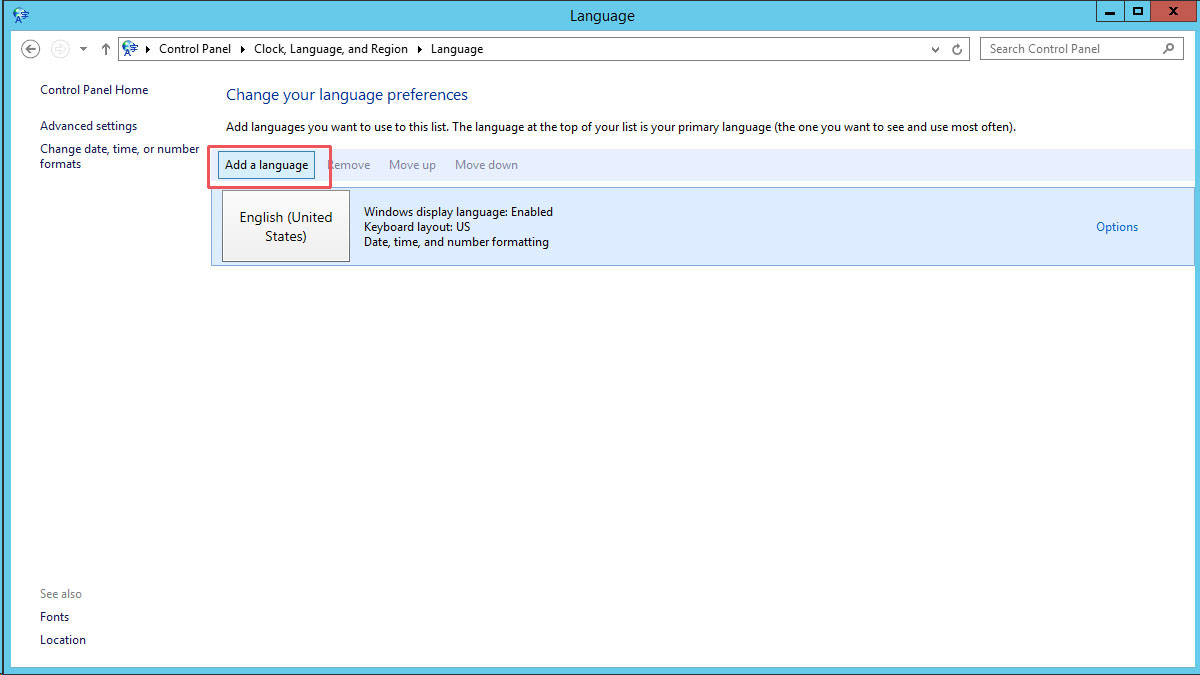Close the Language window

coord(1174,11)
